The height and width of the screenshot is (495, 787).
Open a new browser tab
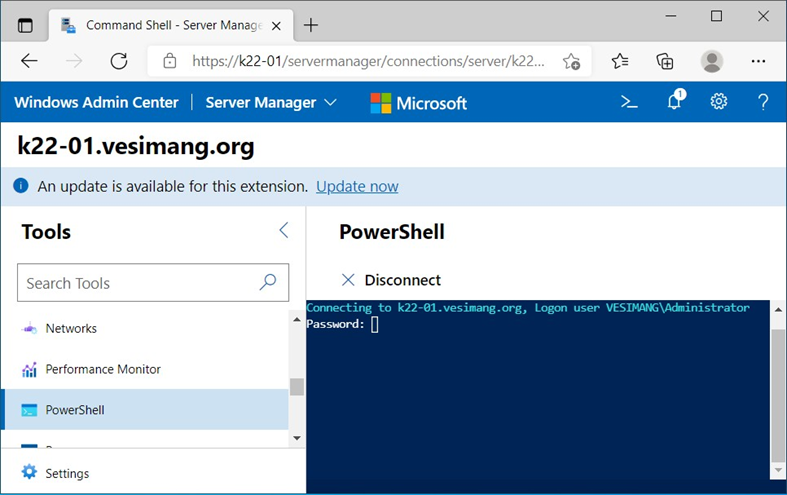coord(311,25)
